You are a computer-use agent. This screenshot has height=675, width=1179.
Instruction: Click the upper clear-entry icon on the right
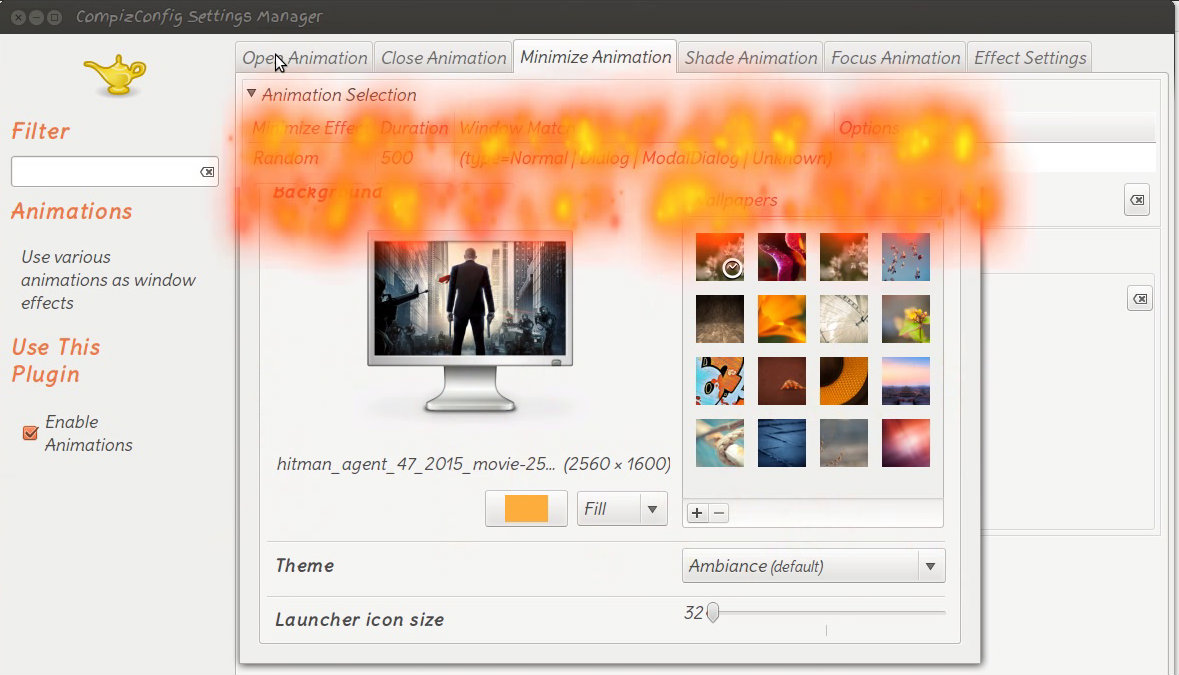pos(1137,200)
